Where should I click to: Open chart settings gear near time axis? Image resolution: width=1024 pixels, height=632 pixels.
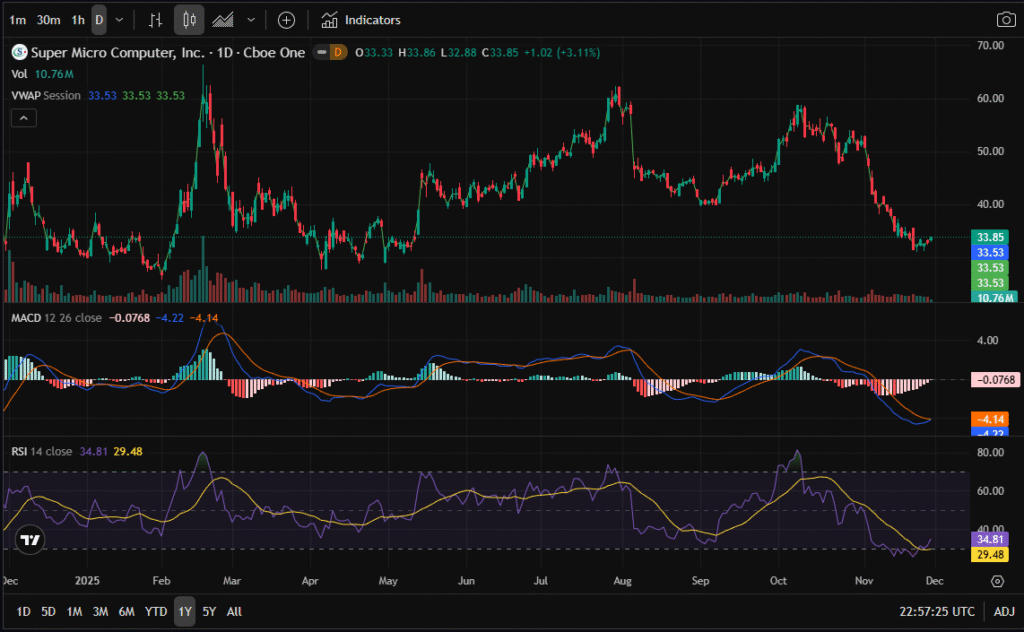pos(997,581)
